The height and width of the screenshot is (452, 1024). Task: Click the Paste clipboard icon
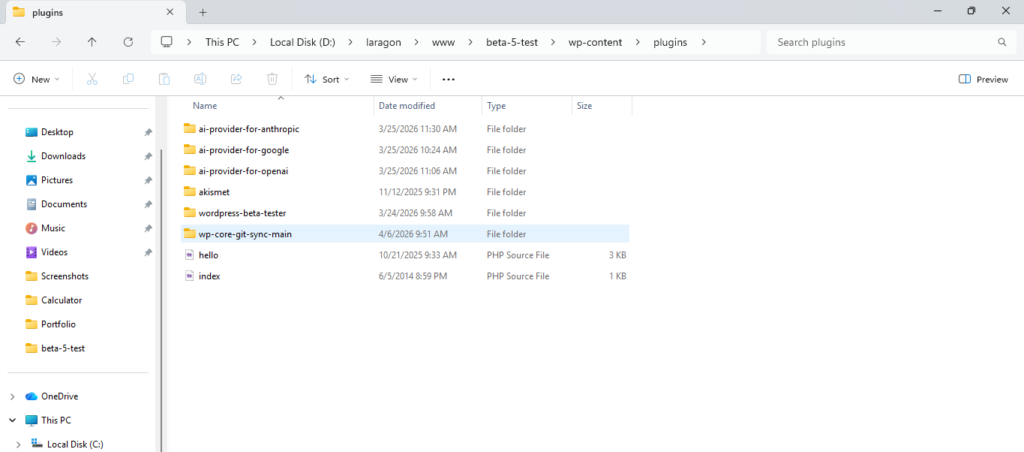(164, 79)
